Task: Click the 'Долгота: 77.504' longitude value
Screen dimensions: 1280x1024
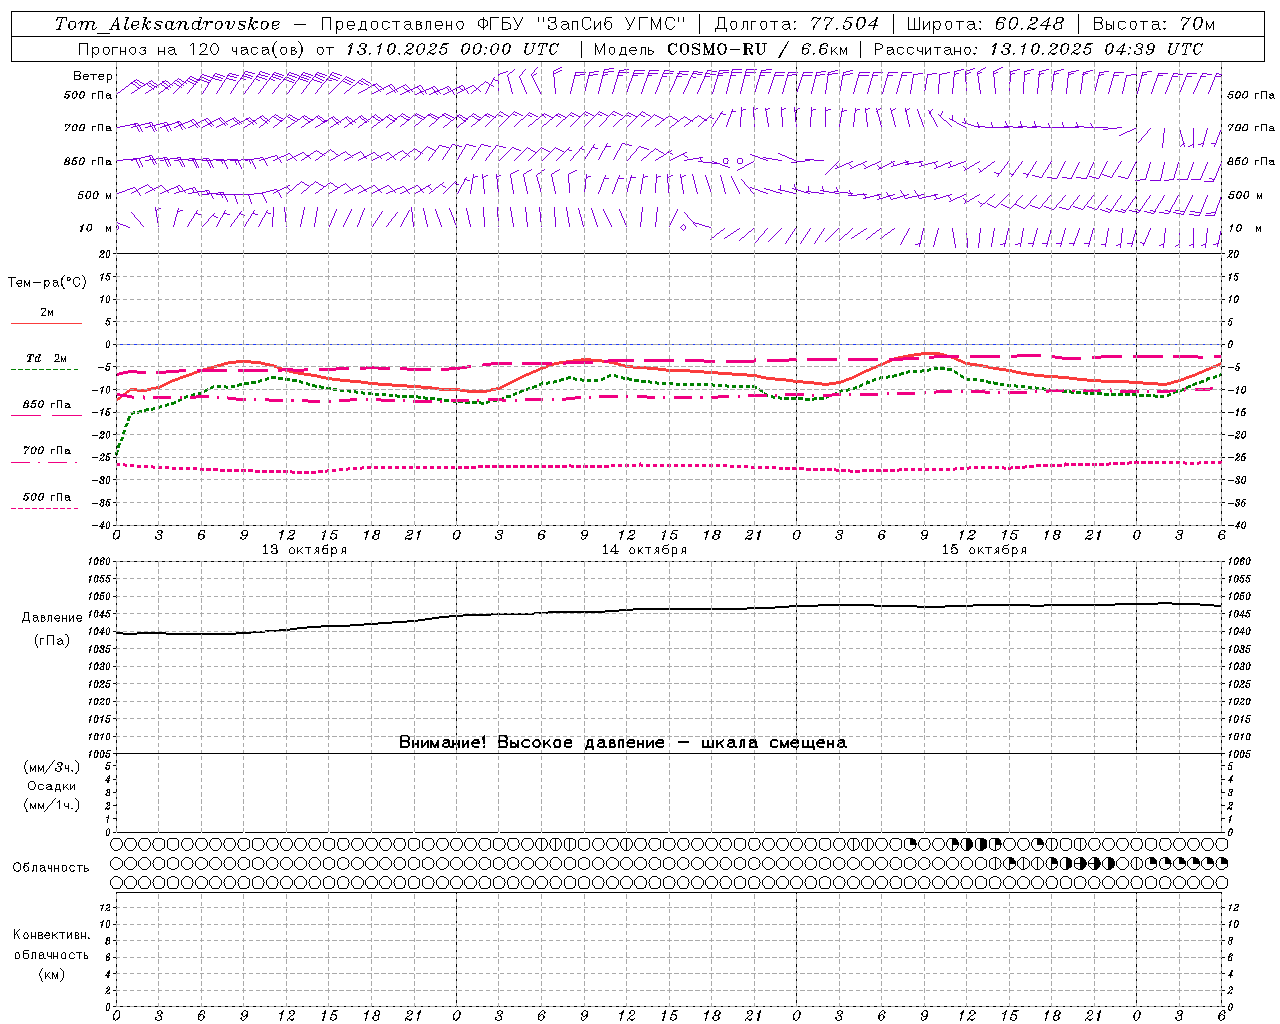Action: 797,24
